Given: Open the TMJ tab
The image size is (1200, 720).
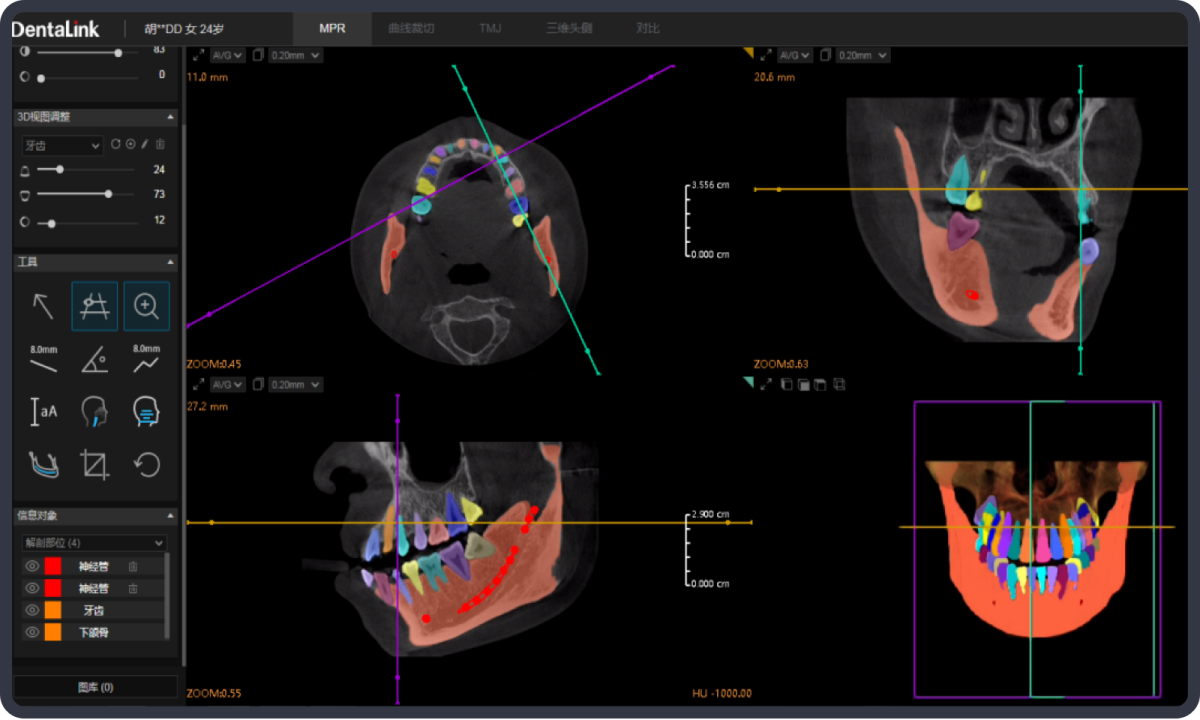Looking at the screenshot, I should tap(490, 28).
